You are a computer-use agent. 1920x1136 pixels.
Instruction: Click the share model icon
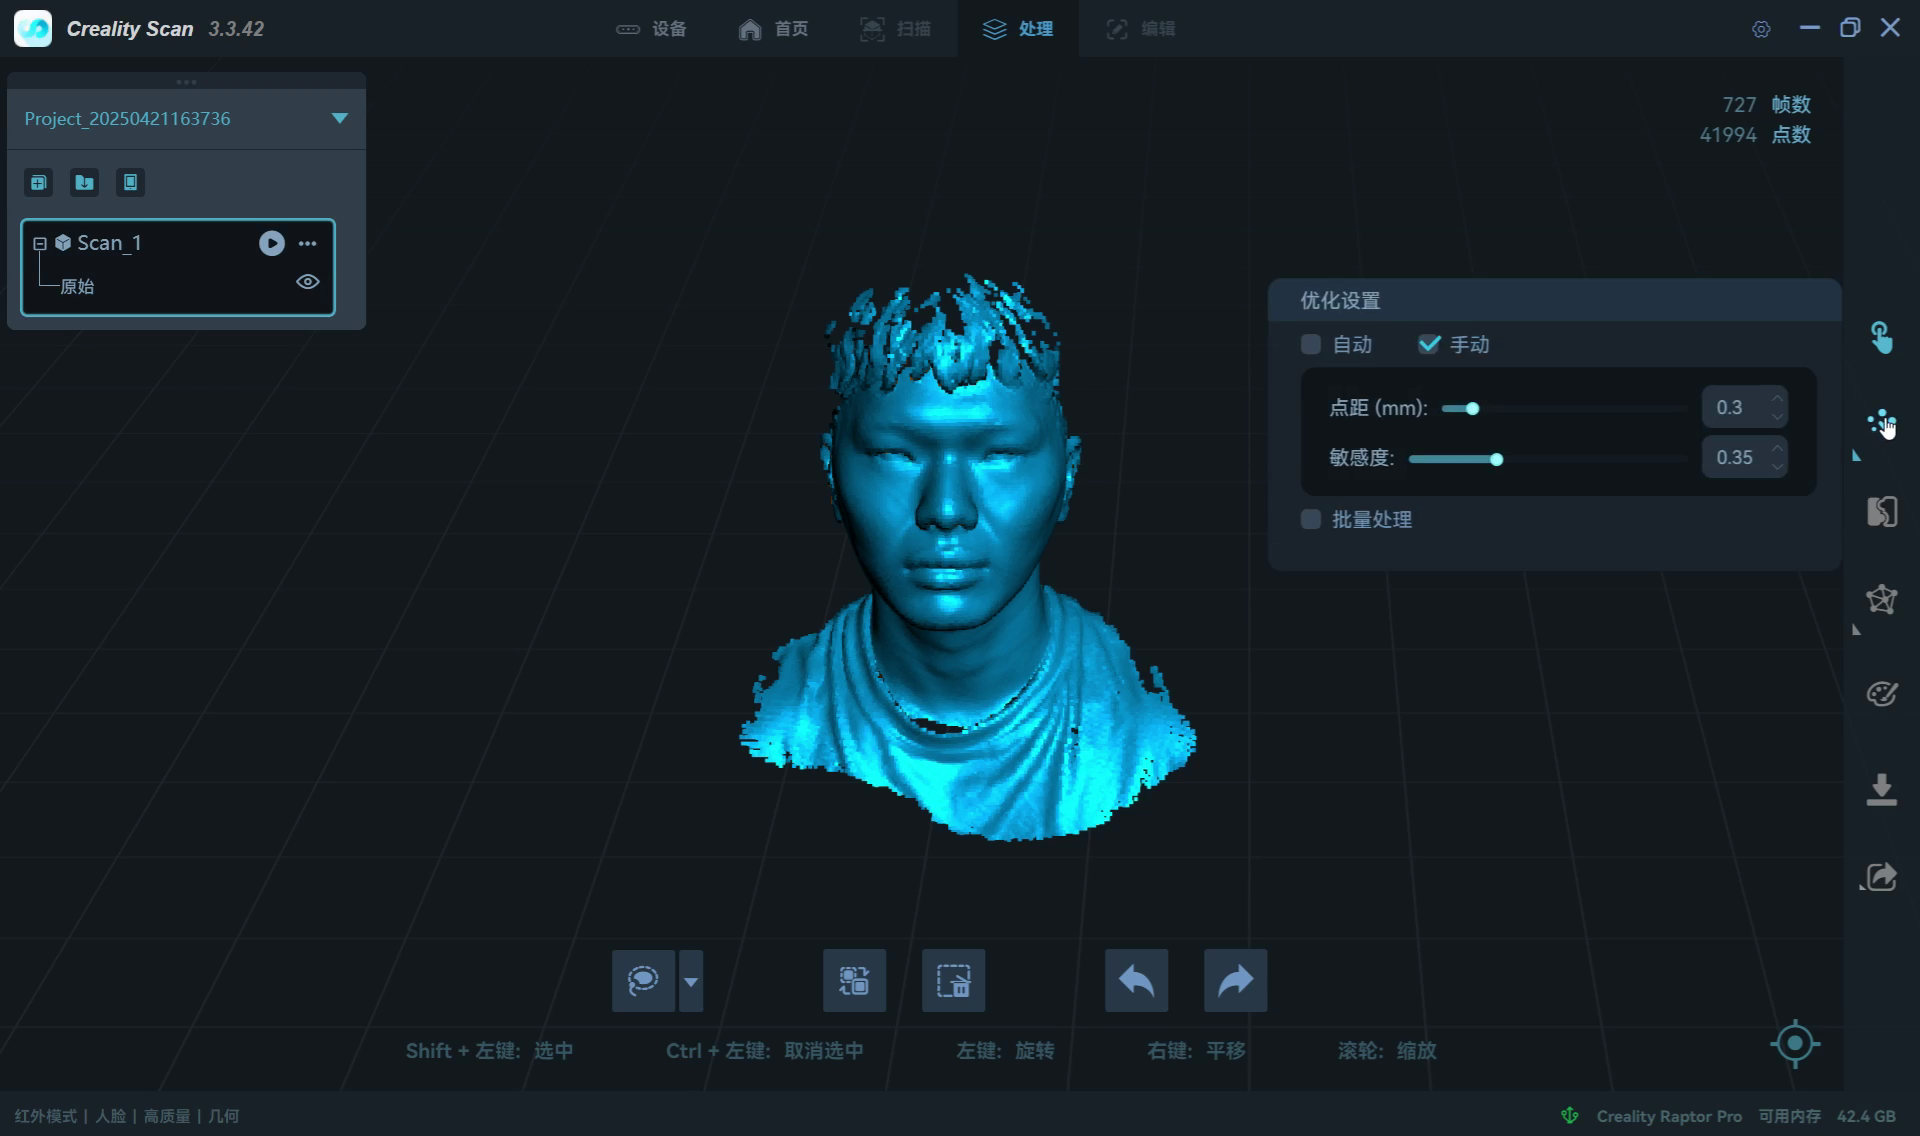tap(1881, 877)
